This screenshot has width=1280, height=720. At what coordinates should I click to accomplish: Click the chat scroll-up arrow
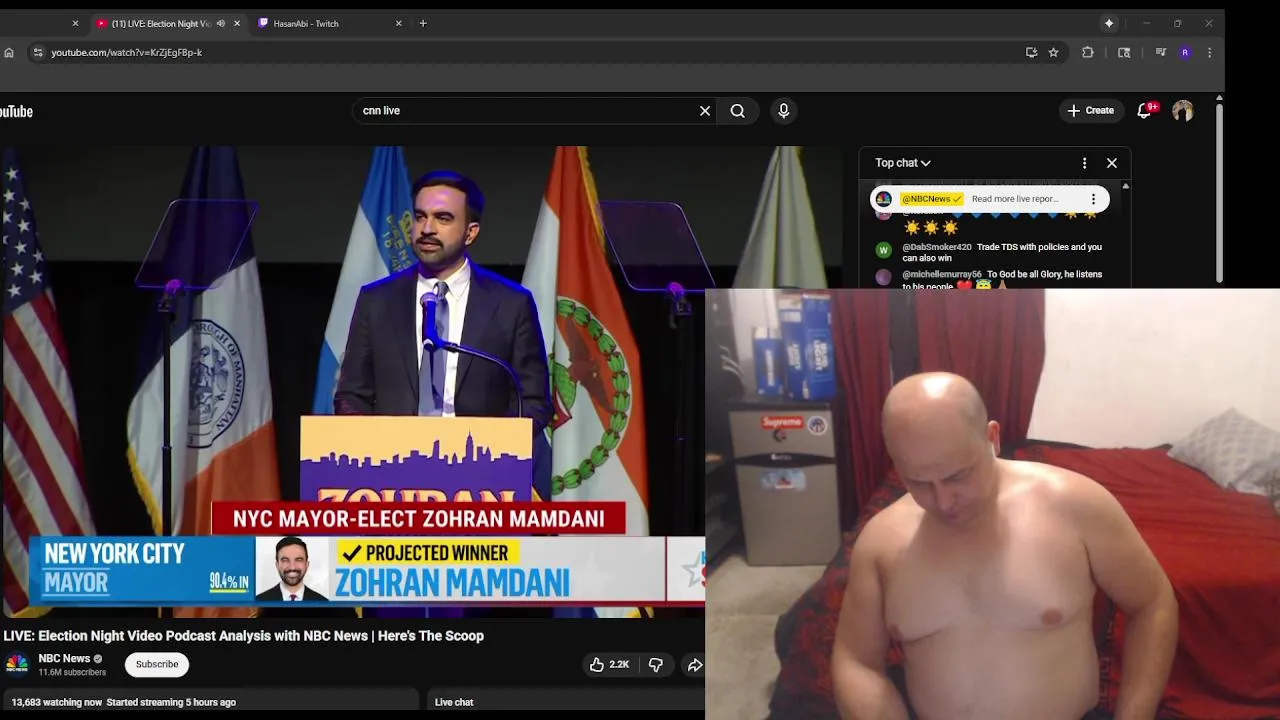point(1126,186)
